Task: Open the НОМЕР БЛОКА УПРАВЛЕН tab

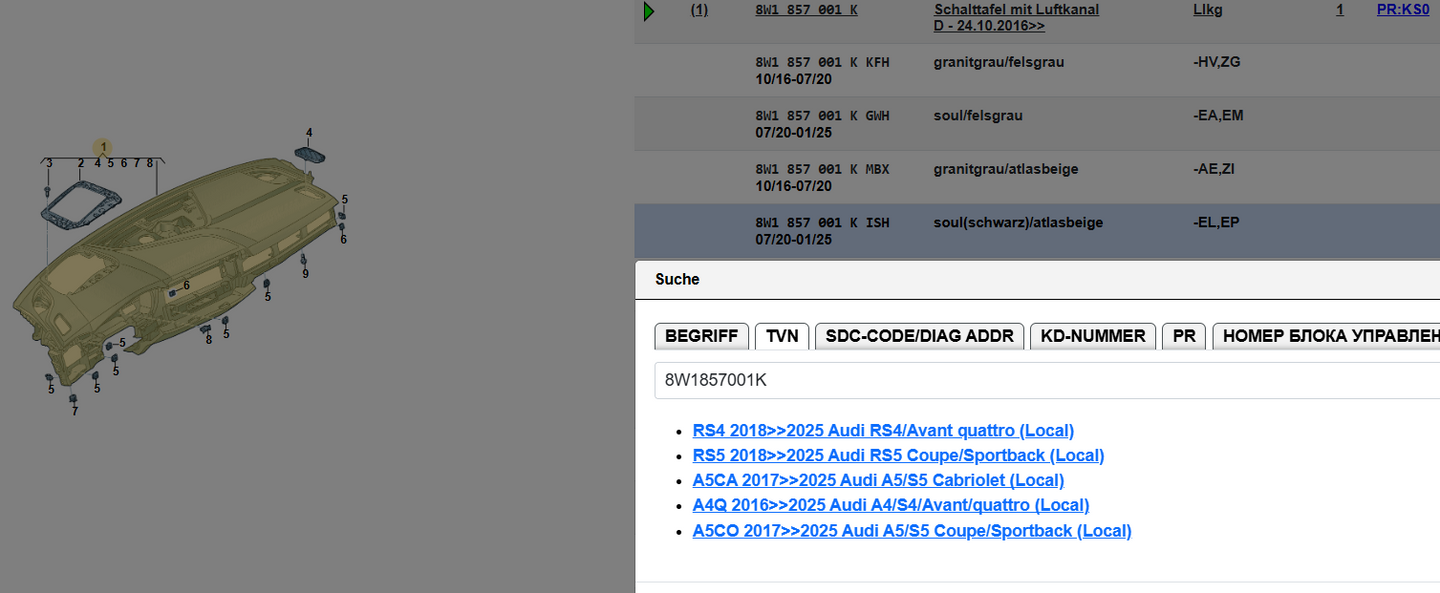Action: tap(1326, 336)
